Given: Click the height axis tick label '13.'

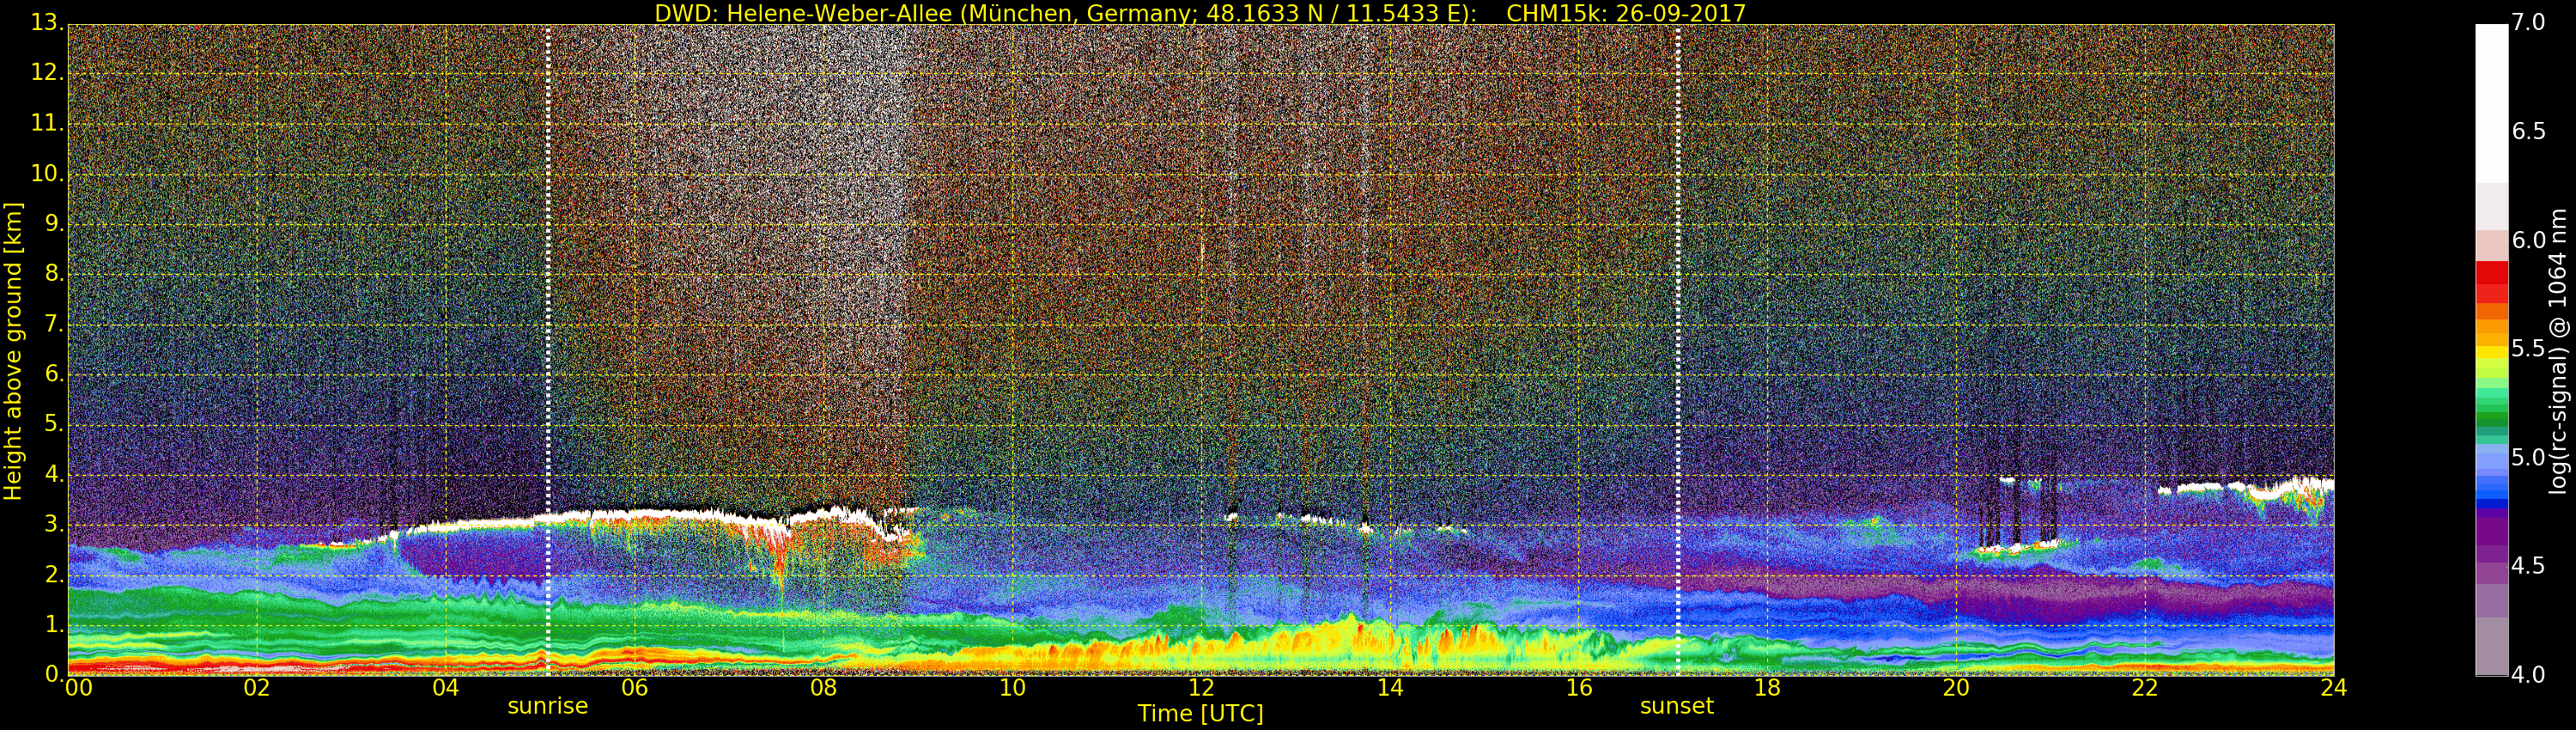Looking at the screenshot, I should coord(47,22).
